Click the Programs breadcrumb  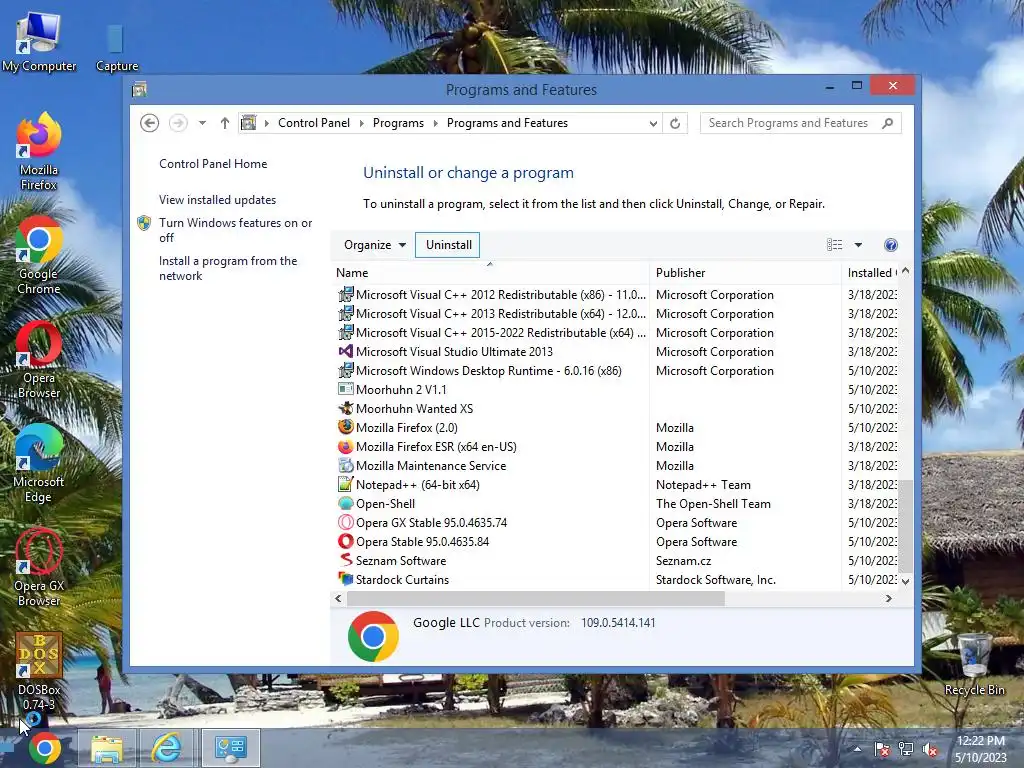(x=398, y=123)
